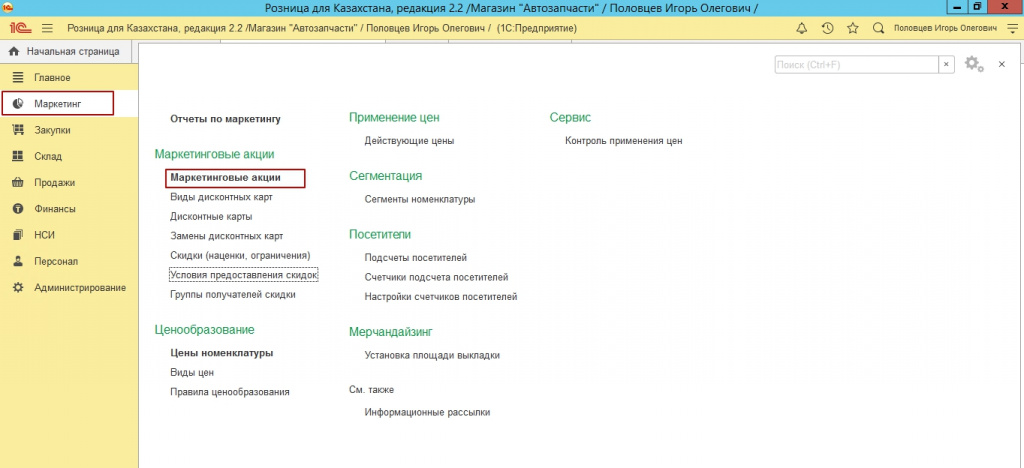Click the Сервис group heading
Viewport: 1024px width, 468px height.
pyautogui.click(x=570, y=117)
